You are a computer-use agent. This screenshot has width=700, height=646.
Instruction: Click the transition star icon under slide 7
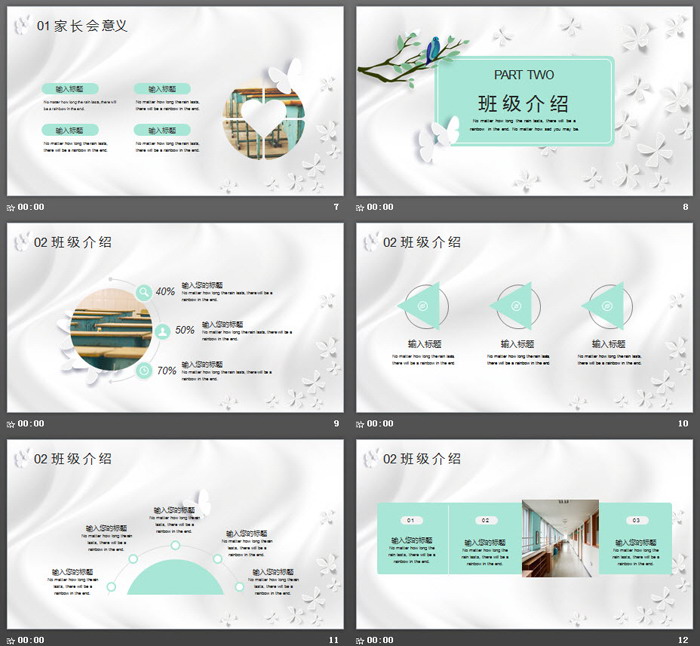click(11, 207)
